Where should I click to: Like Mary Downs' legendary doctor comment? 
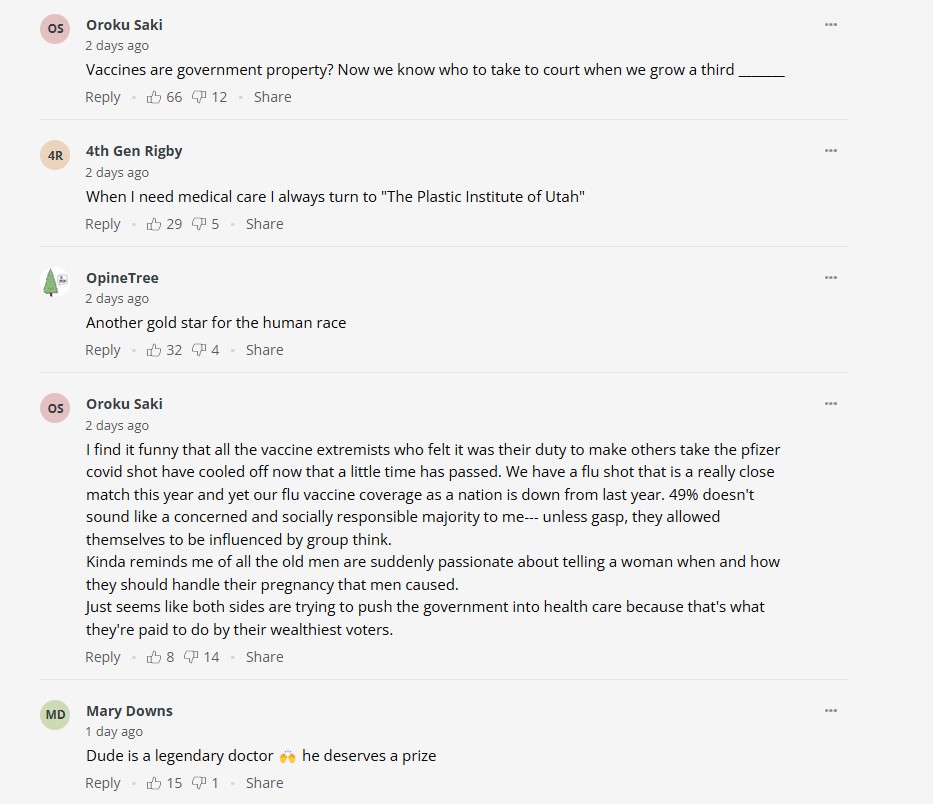(x=154, y=783)
